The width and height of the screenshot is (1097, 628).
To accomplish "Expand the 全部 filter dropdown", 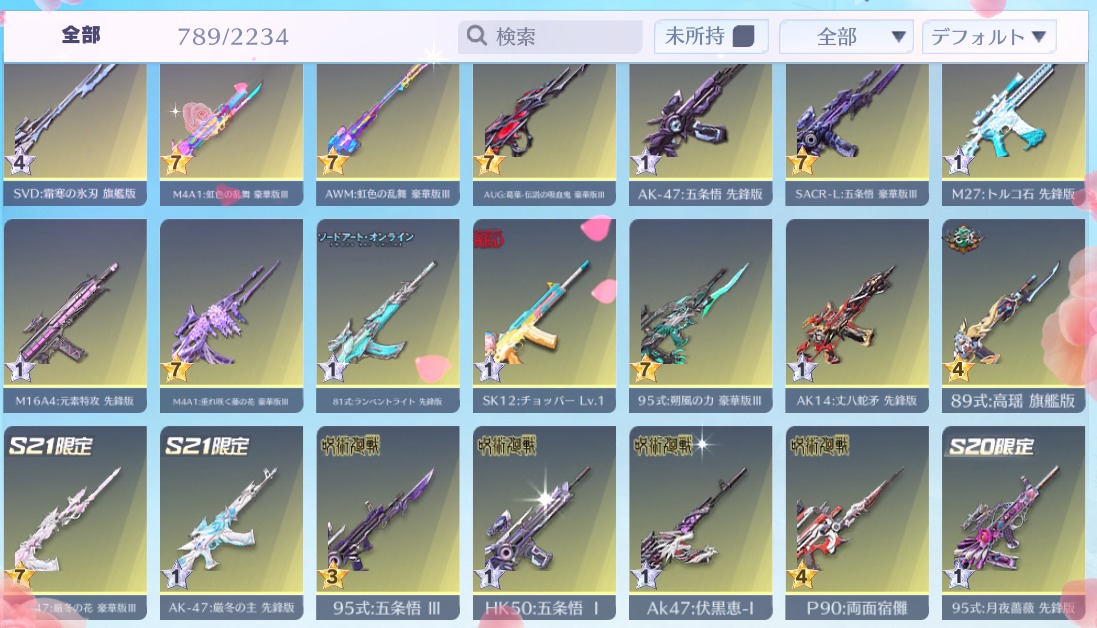I will point(846,36).
